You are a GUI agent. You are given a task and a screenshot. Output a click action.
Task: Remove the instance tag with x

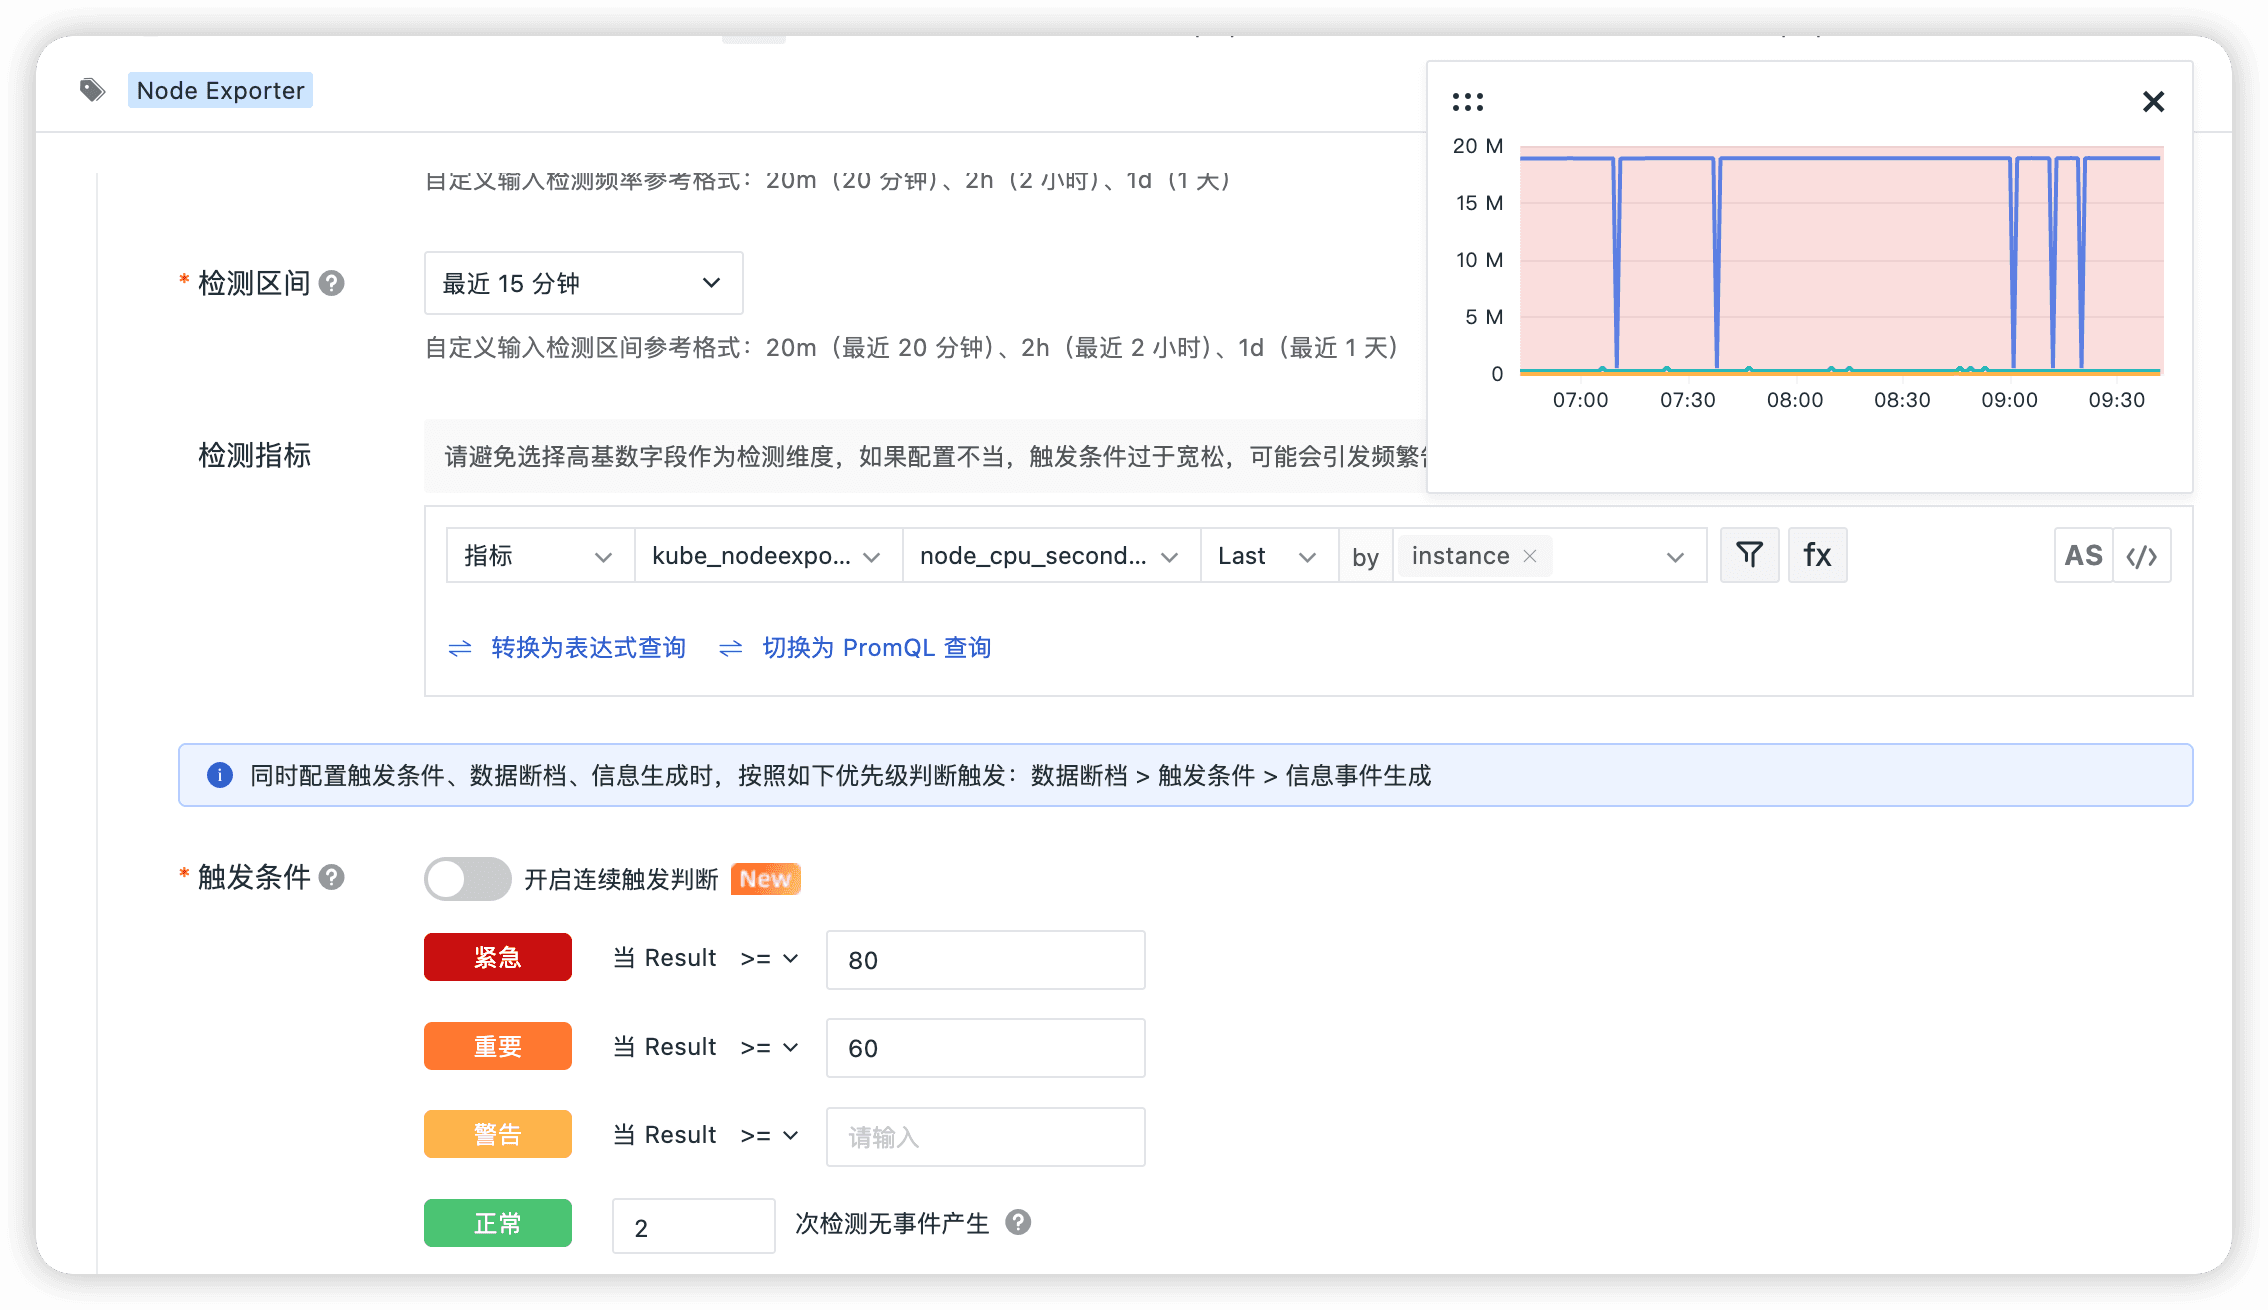click(x=1530, y=556)
